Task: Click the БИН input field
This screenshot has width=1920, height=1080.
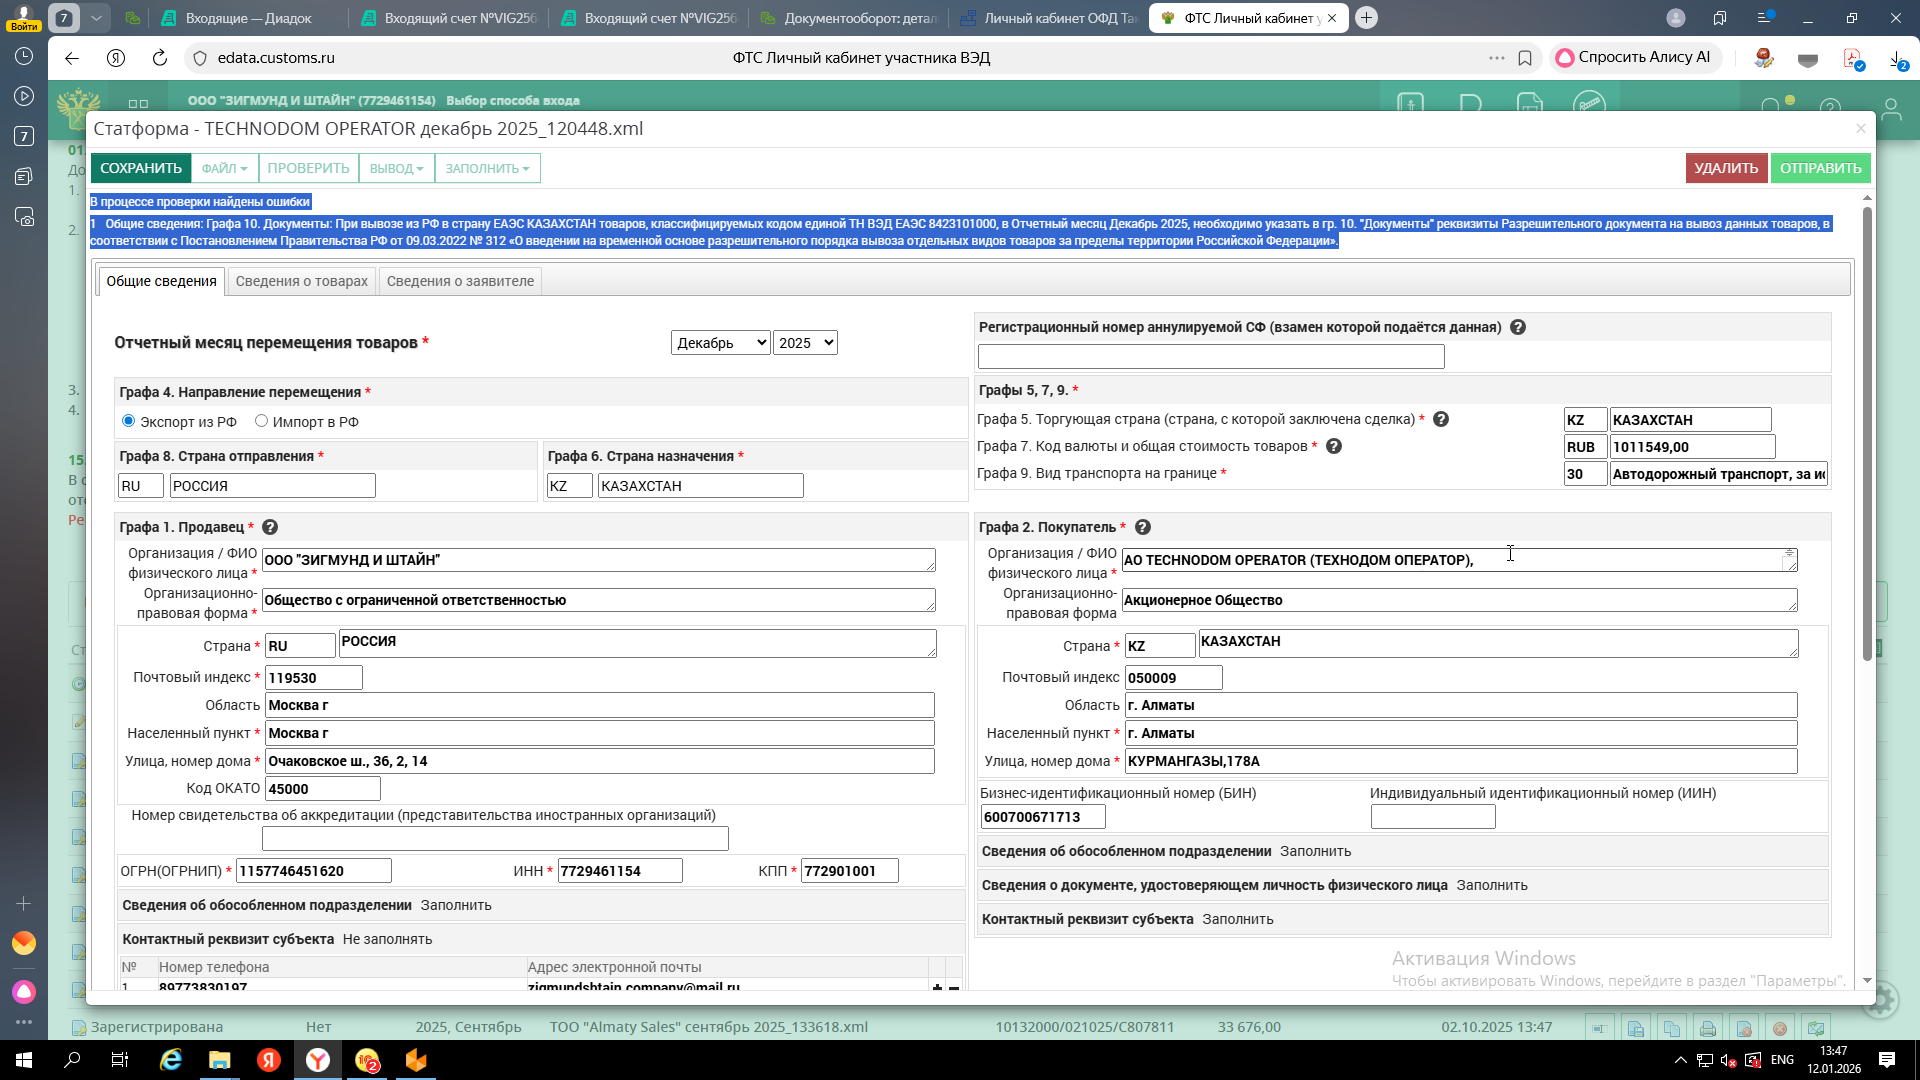Action: coord(1043,817)
